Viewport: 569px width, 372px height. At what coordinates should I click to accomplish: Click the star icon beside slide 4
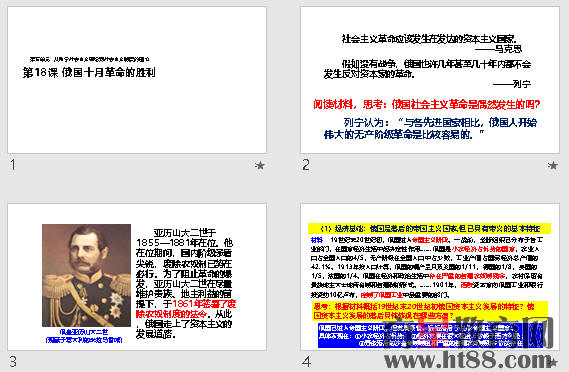[x=553, y=361]
